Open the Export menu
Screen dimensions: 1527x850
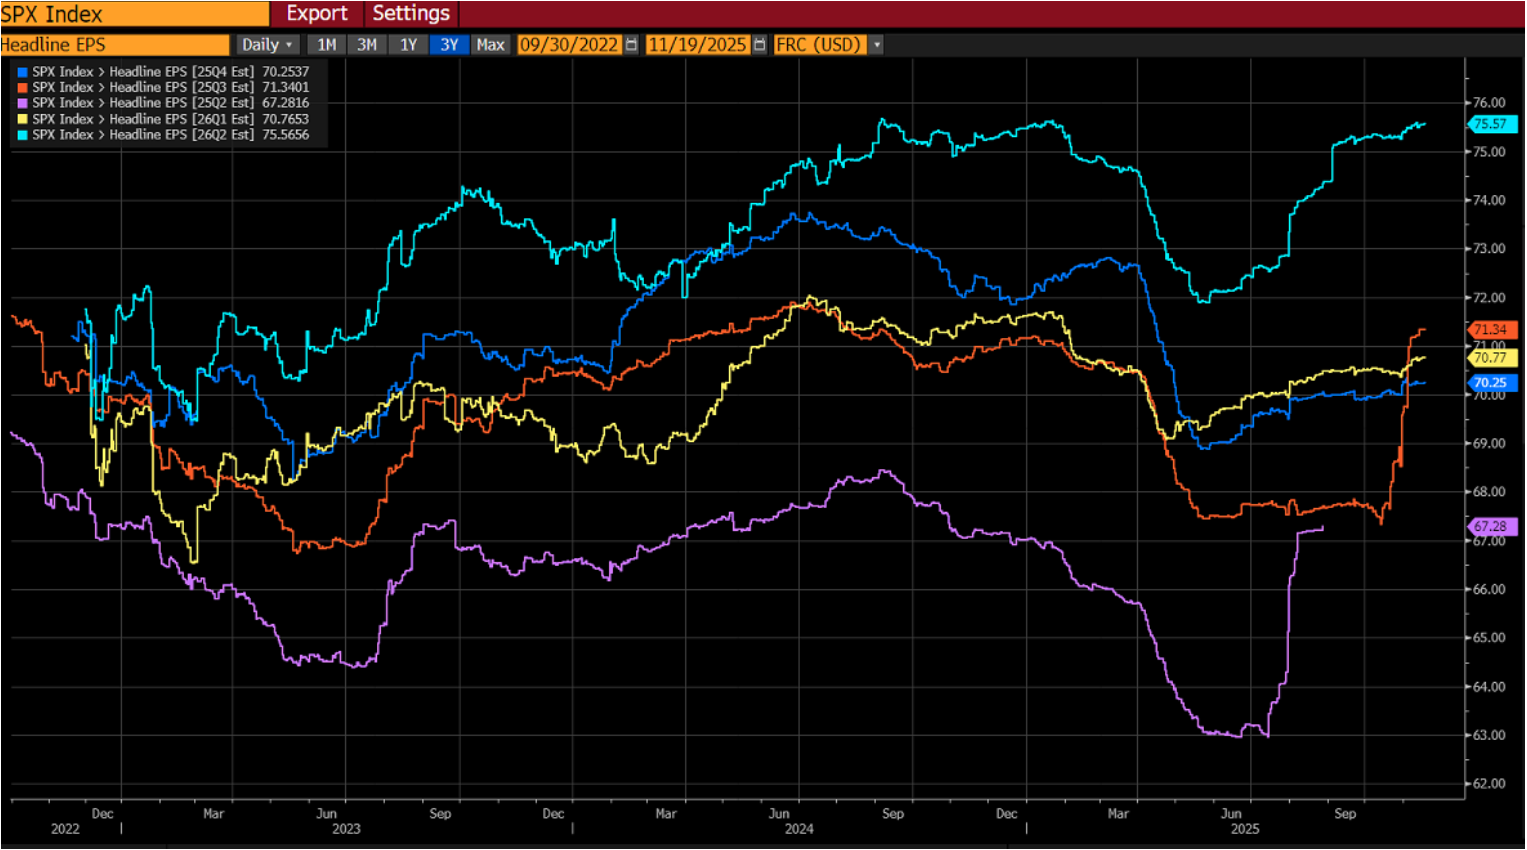[x=316, y=14]
